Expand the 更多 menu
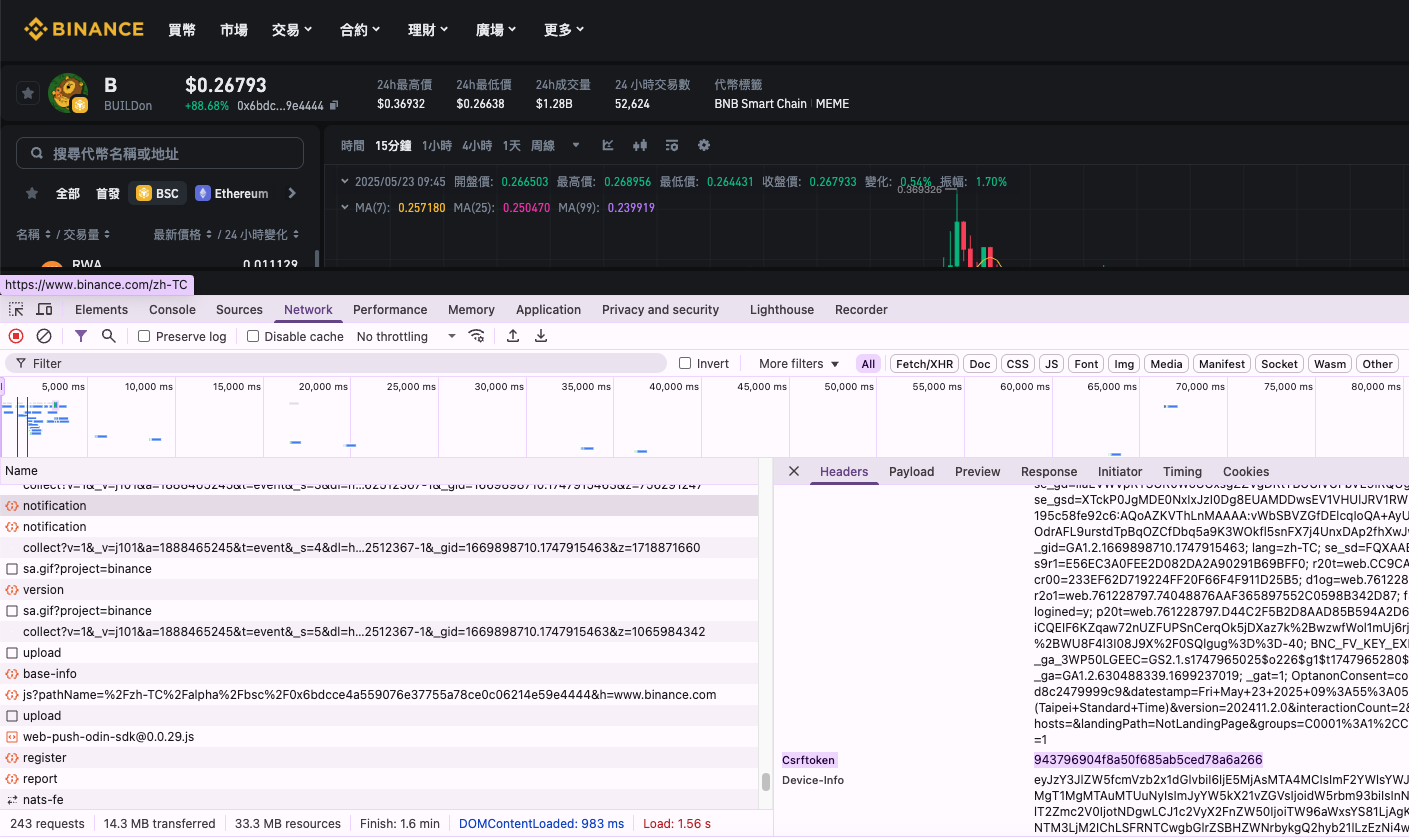 click(x=564, y=30)
